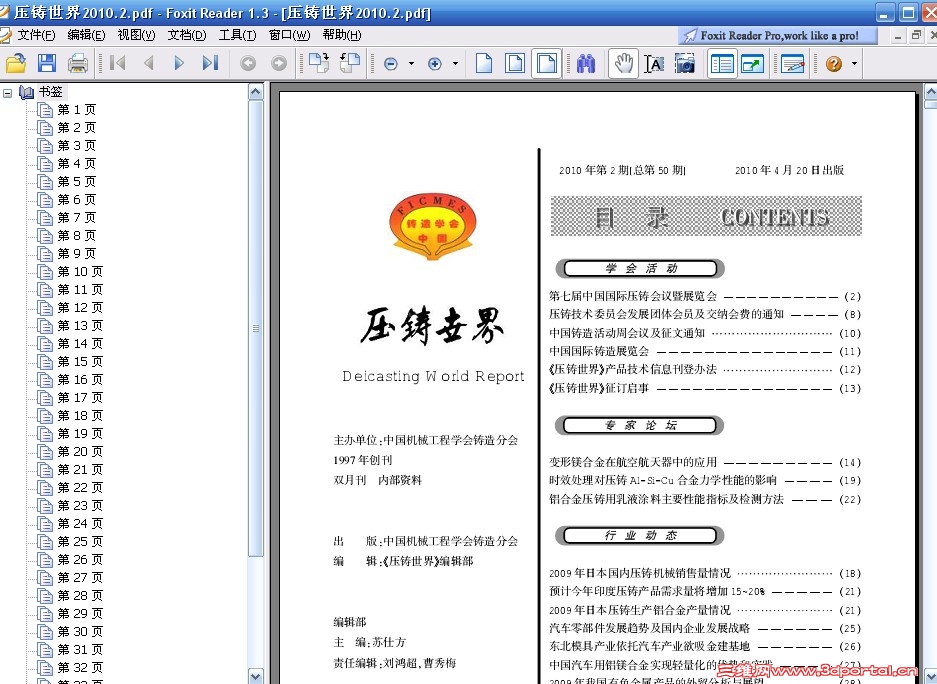Click the Foxit Reader Pro promotion banner
The width and height of the screenshot is (937, 684).
777,36
